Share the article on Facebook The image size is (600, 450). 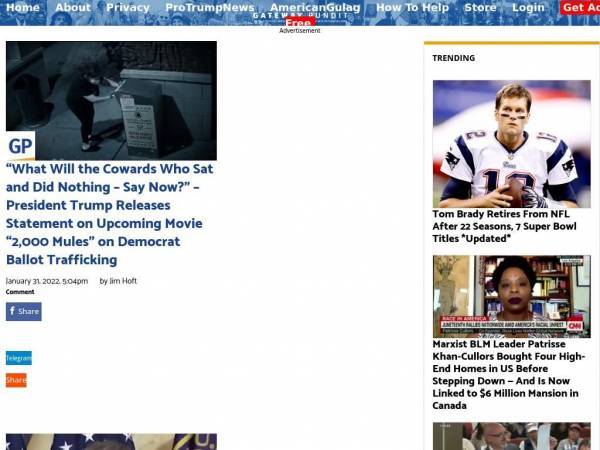24,311
